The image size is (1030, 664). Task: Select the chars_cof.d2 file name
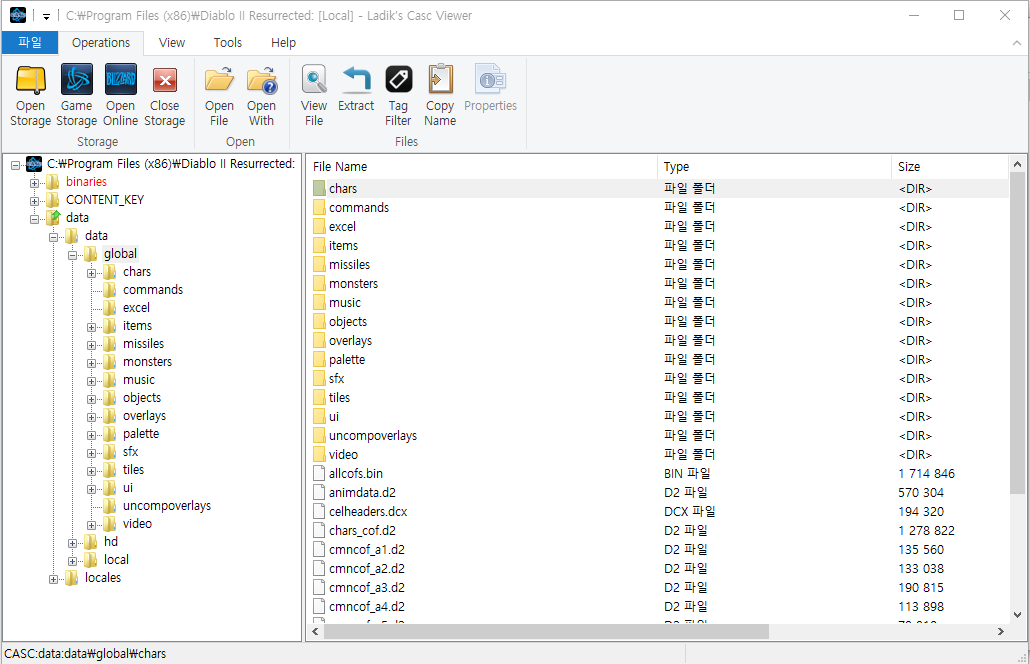tap(362, 531)
